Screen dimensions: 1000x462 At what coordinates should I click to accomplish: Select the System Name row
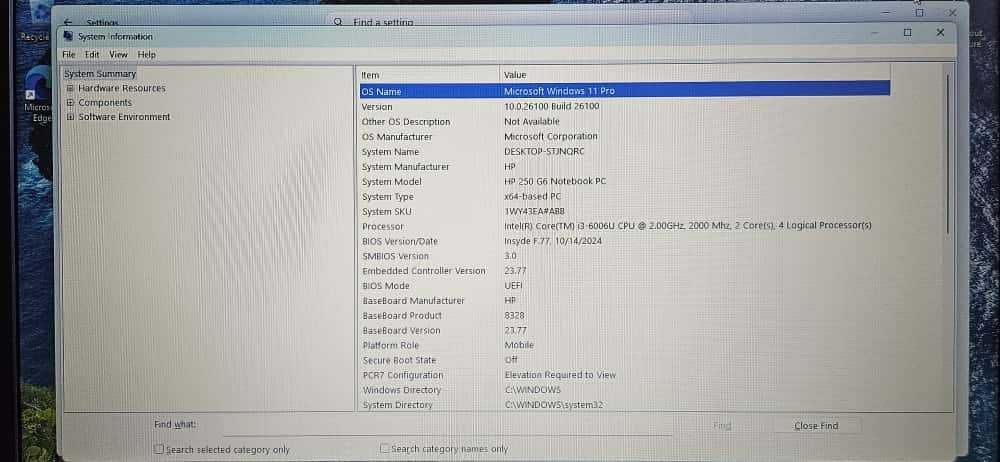[625, 152]
